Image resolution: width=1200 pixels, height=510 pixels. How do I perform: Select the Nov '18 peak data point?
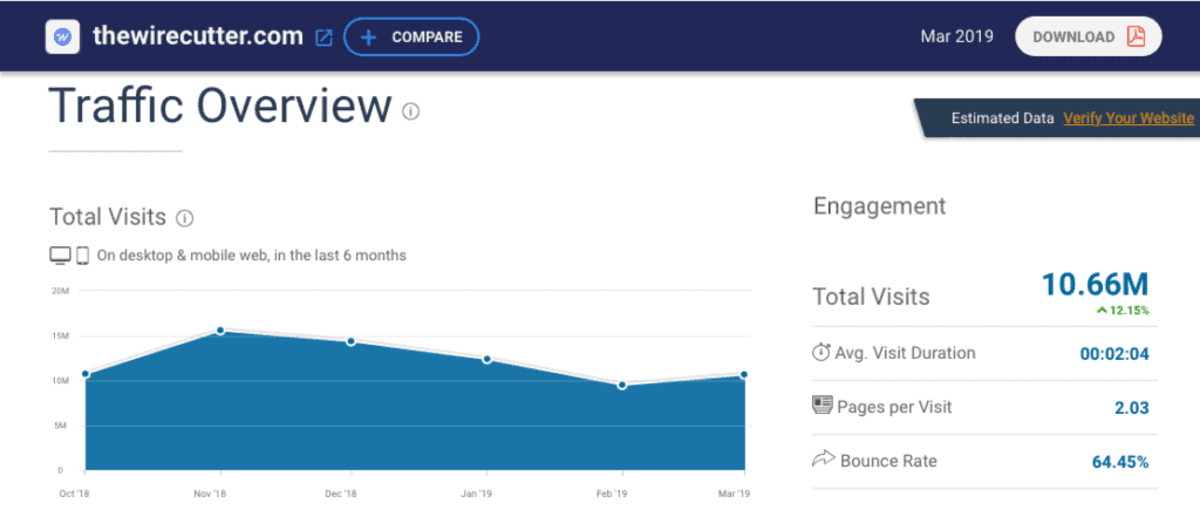[220, 331]
